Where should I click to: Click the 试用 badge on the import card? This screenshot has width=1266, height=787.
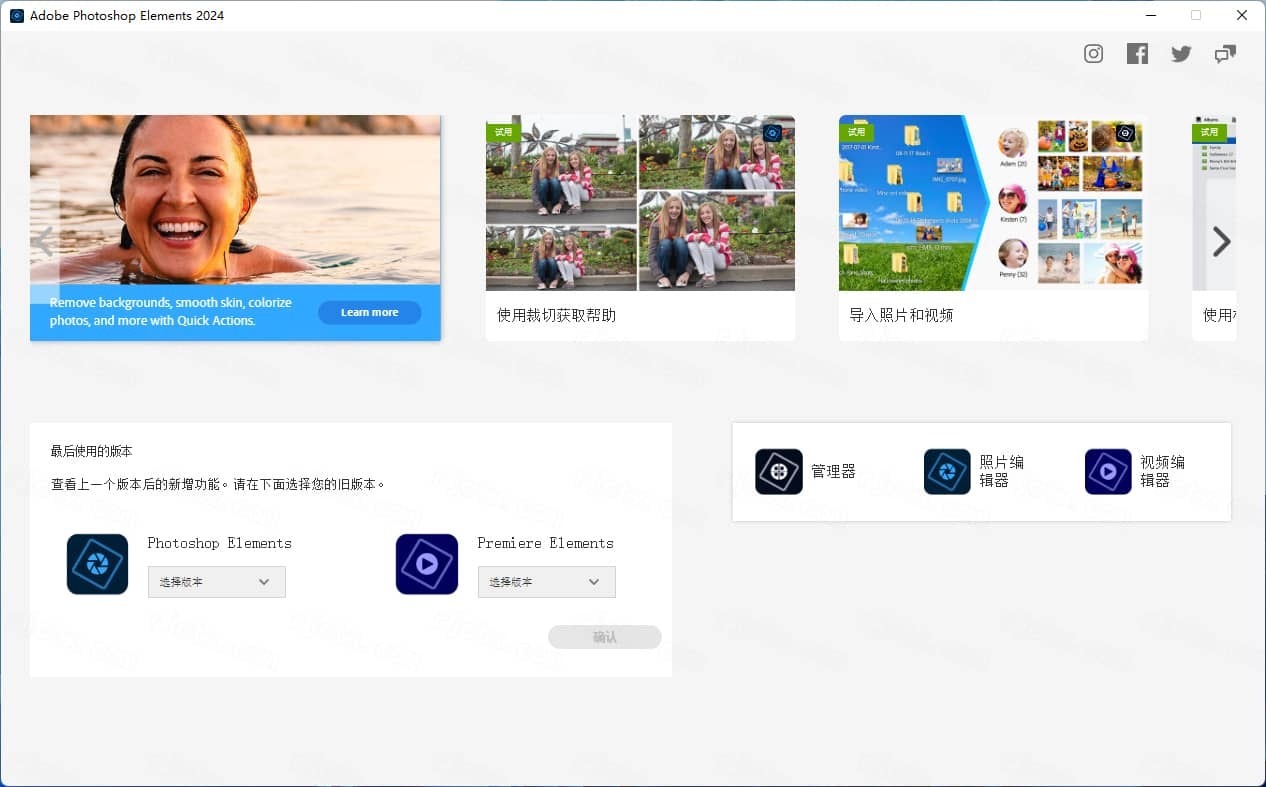coord(856,132)
